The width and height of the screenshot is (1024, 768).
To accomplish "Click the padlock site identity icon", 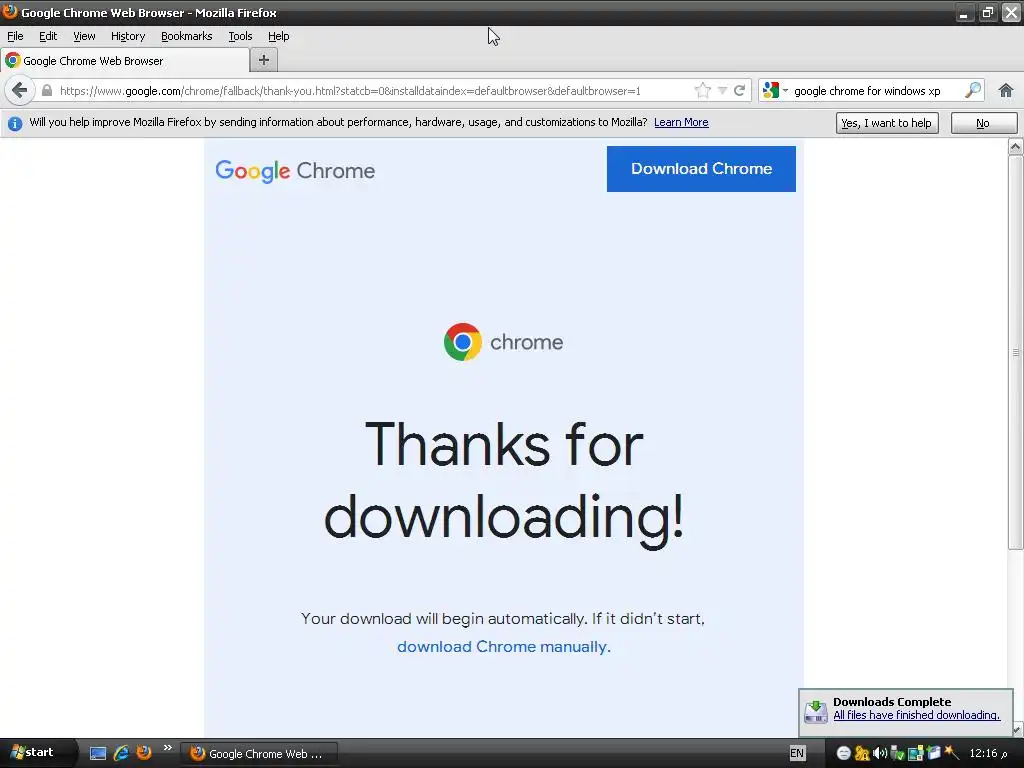I will click(x=46, y=90).
